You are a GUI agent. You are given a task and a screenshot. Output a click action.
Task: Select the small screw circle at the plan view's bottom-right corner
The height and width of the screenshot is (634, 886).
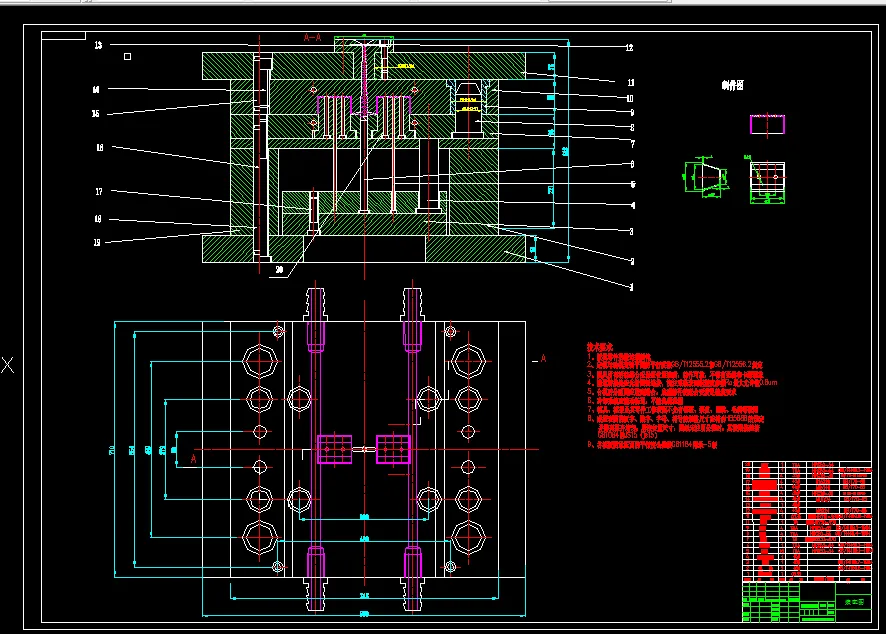(450, 566)
